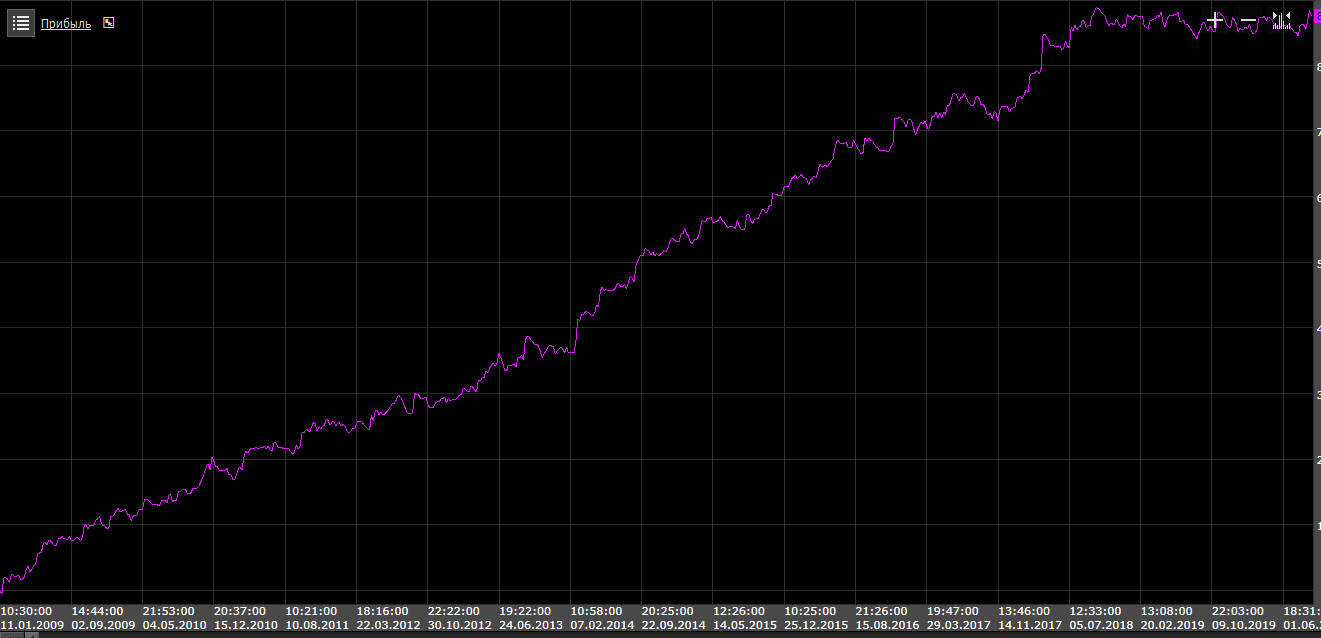Viewport: 1321px width, 638px height.
Task: Zoom out the chart with minus button
Action: coord(1248,20)
